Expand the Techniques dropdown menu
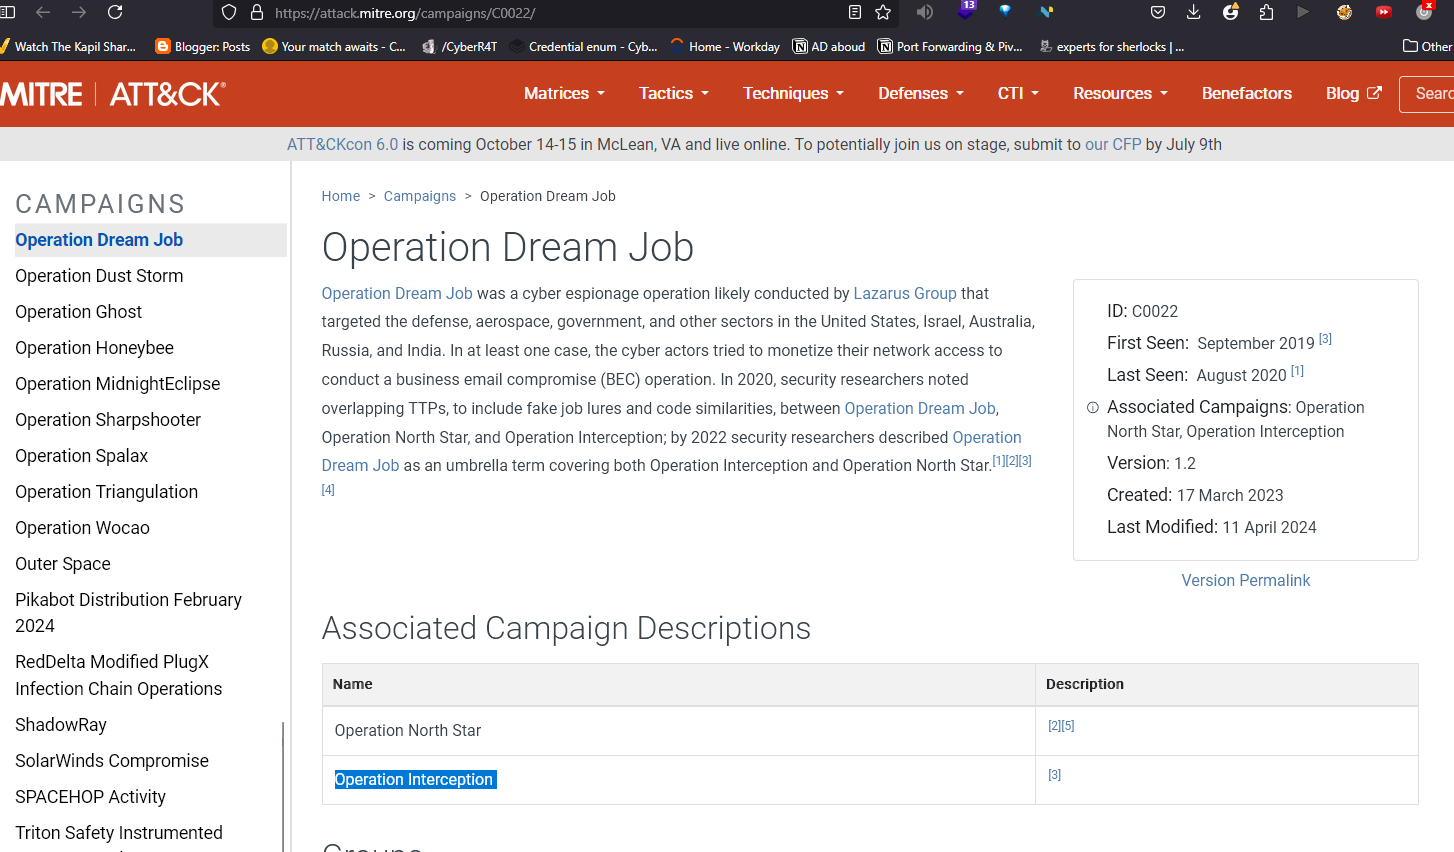Screen dimensions: 1454x852 793,93
